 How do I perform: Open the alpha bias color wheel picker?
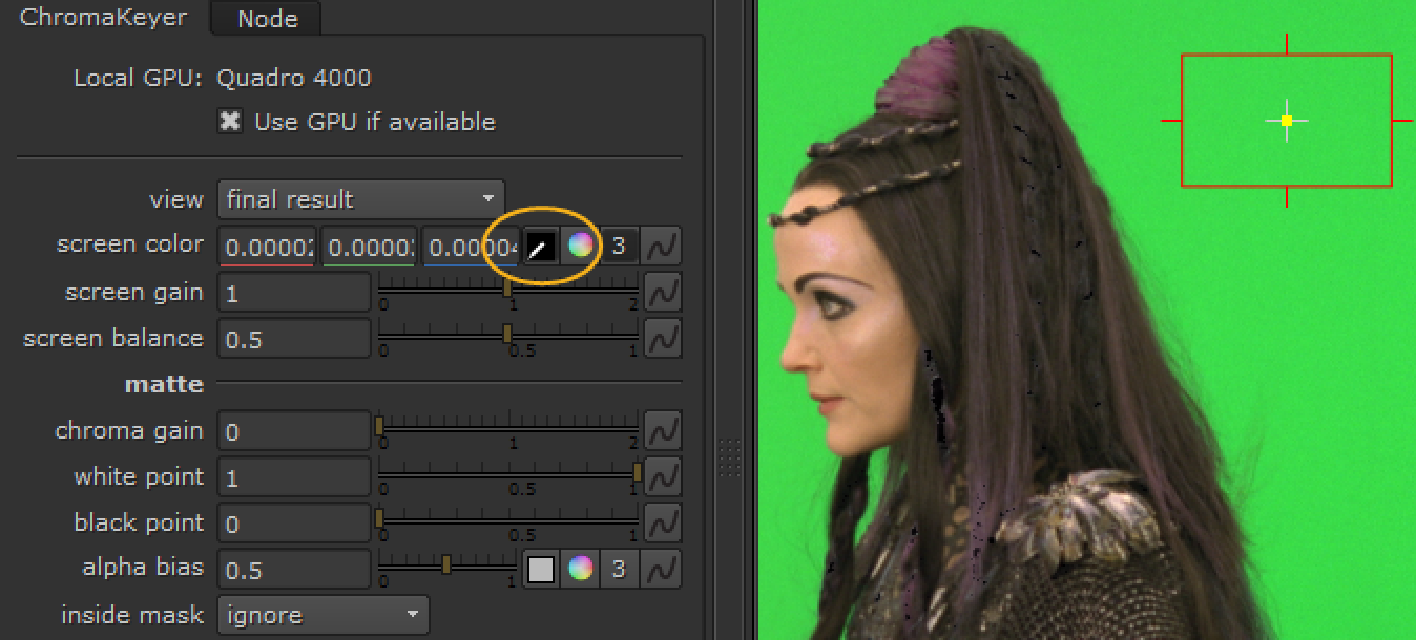point(580,569)
